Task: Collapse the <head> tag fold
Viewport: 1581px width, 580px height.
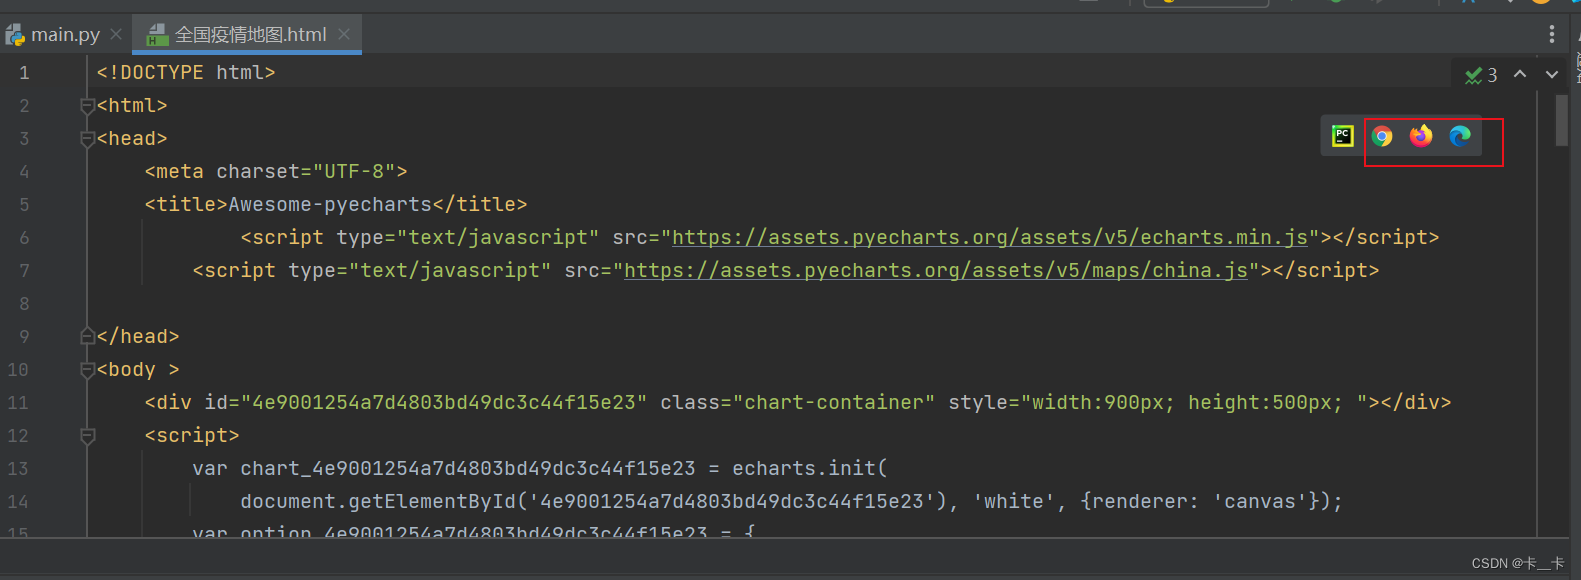Action: 87,139
